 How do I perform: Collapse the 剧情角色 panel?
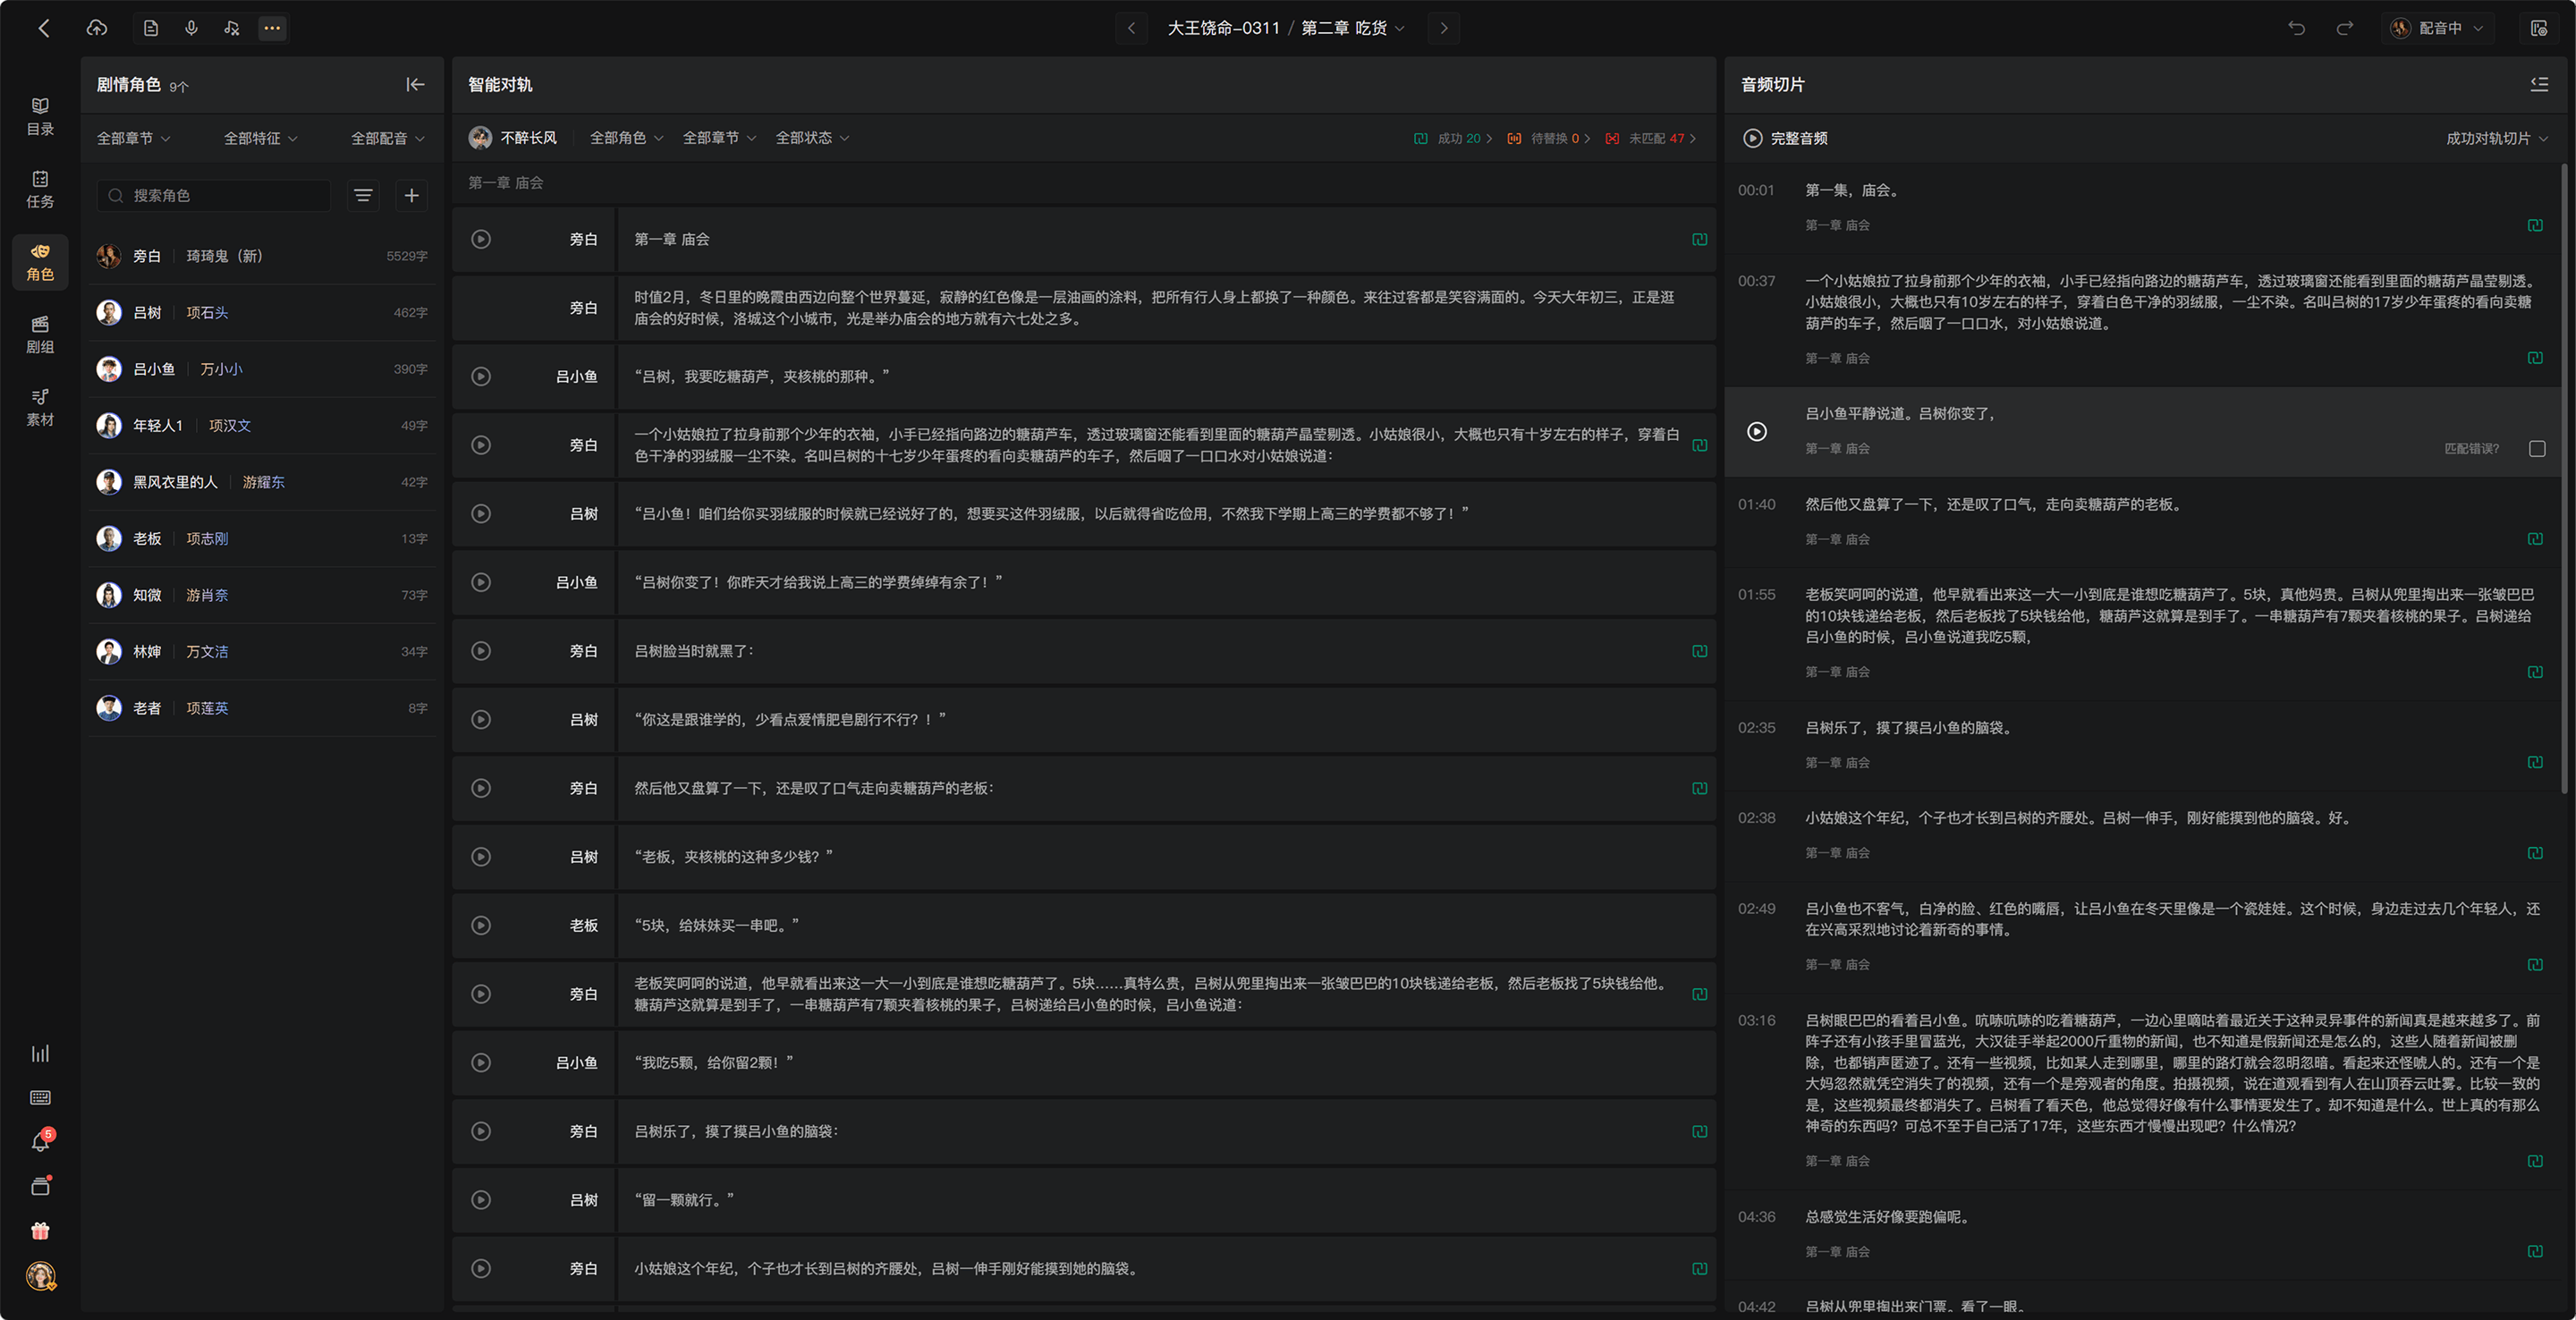415,85
